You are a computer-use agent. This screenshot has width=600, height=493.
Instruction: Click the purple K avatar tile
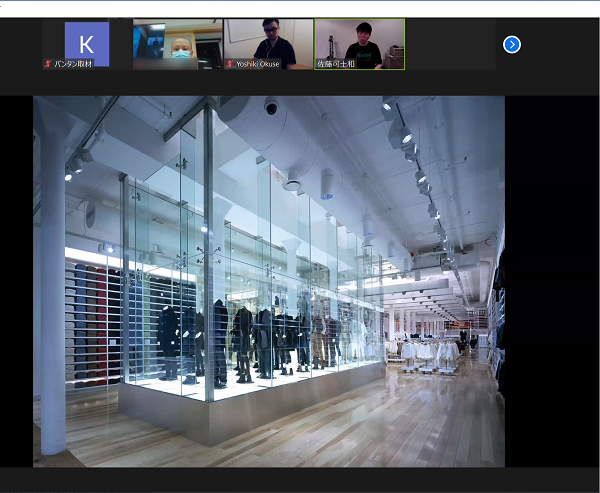(x=86, y=43)
